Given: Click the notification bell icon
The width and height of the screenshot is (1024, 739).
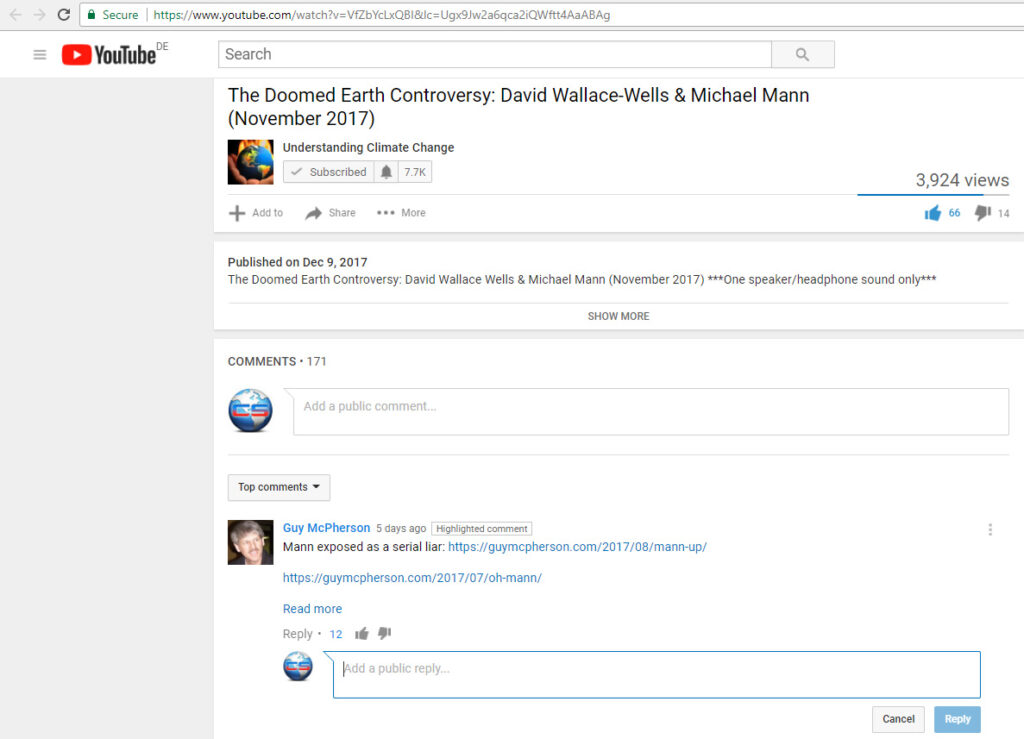Looking at the screenshot, I should pyautogui.click(x=386, y=172).
